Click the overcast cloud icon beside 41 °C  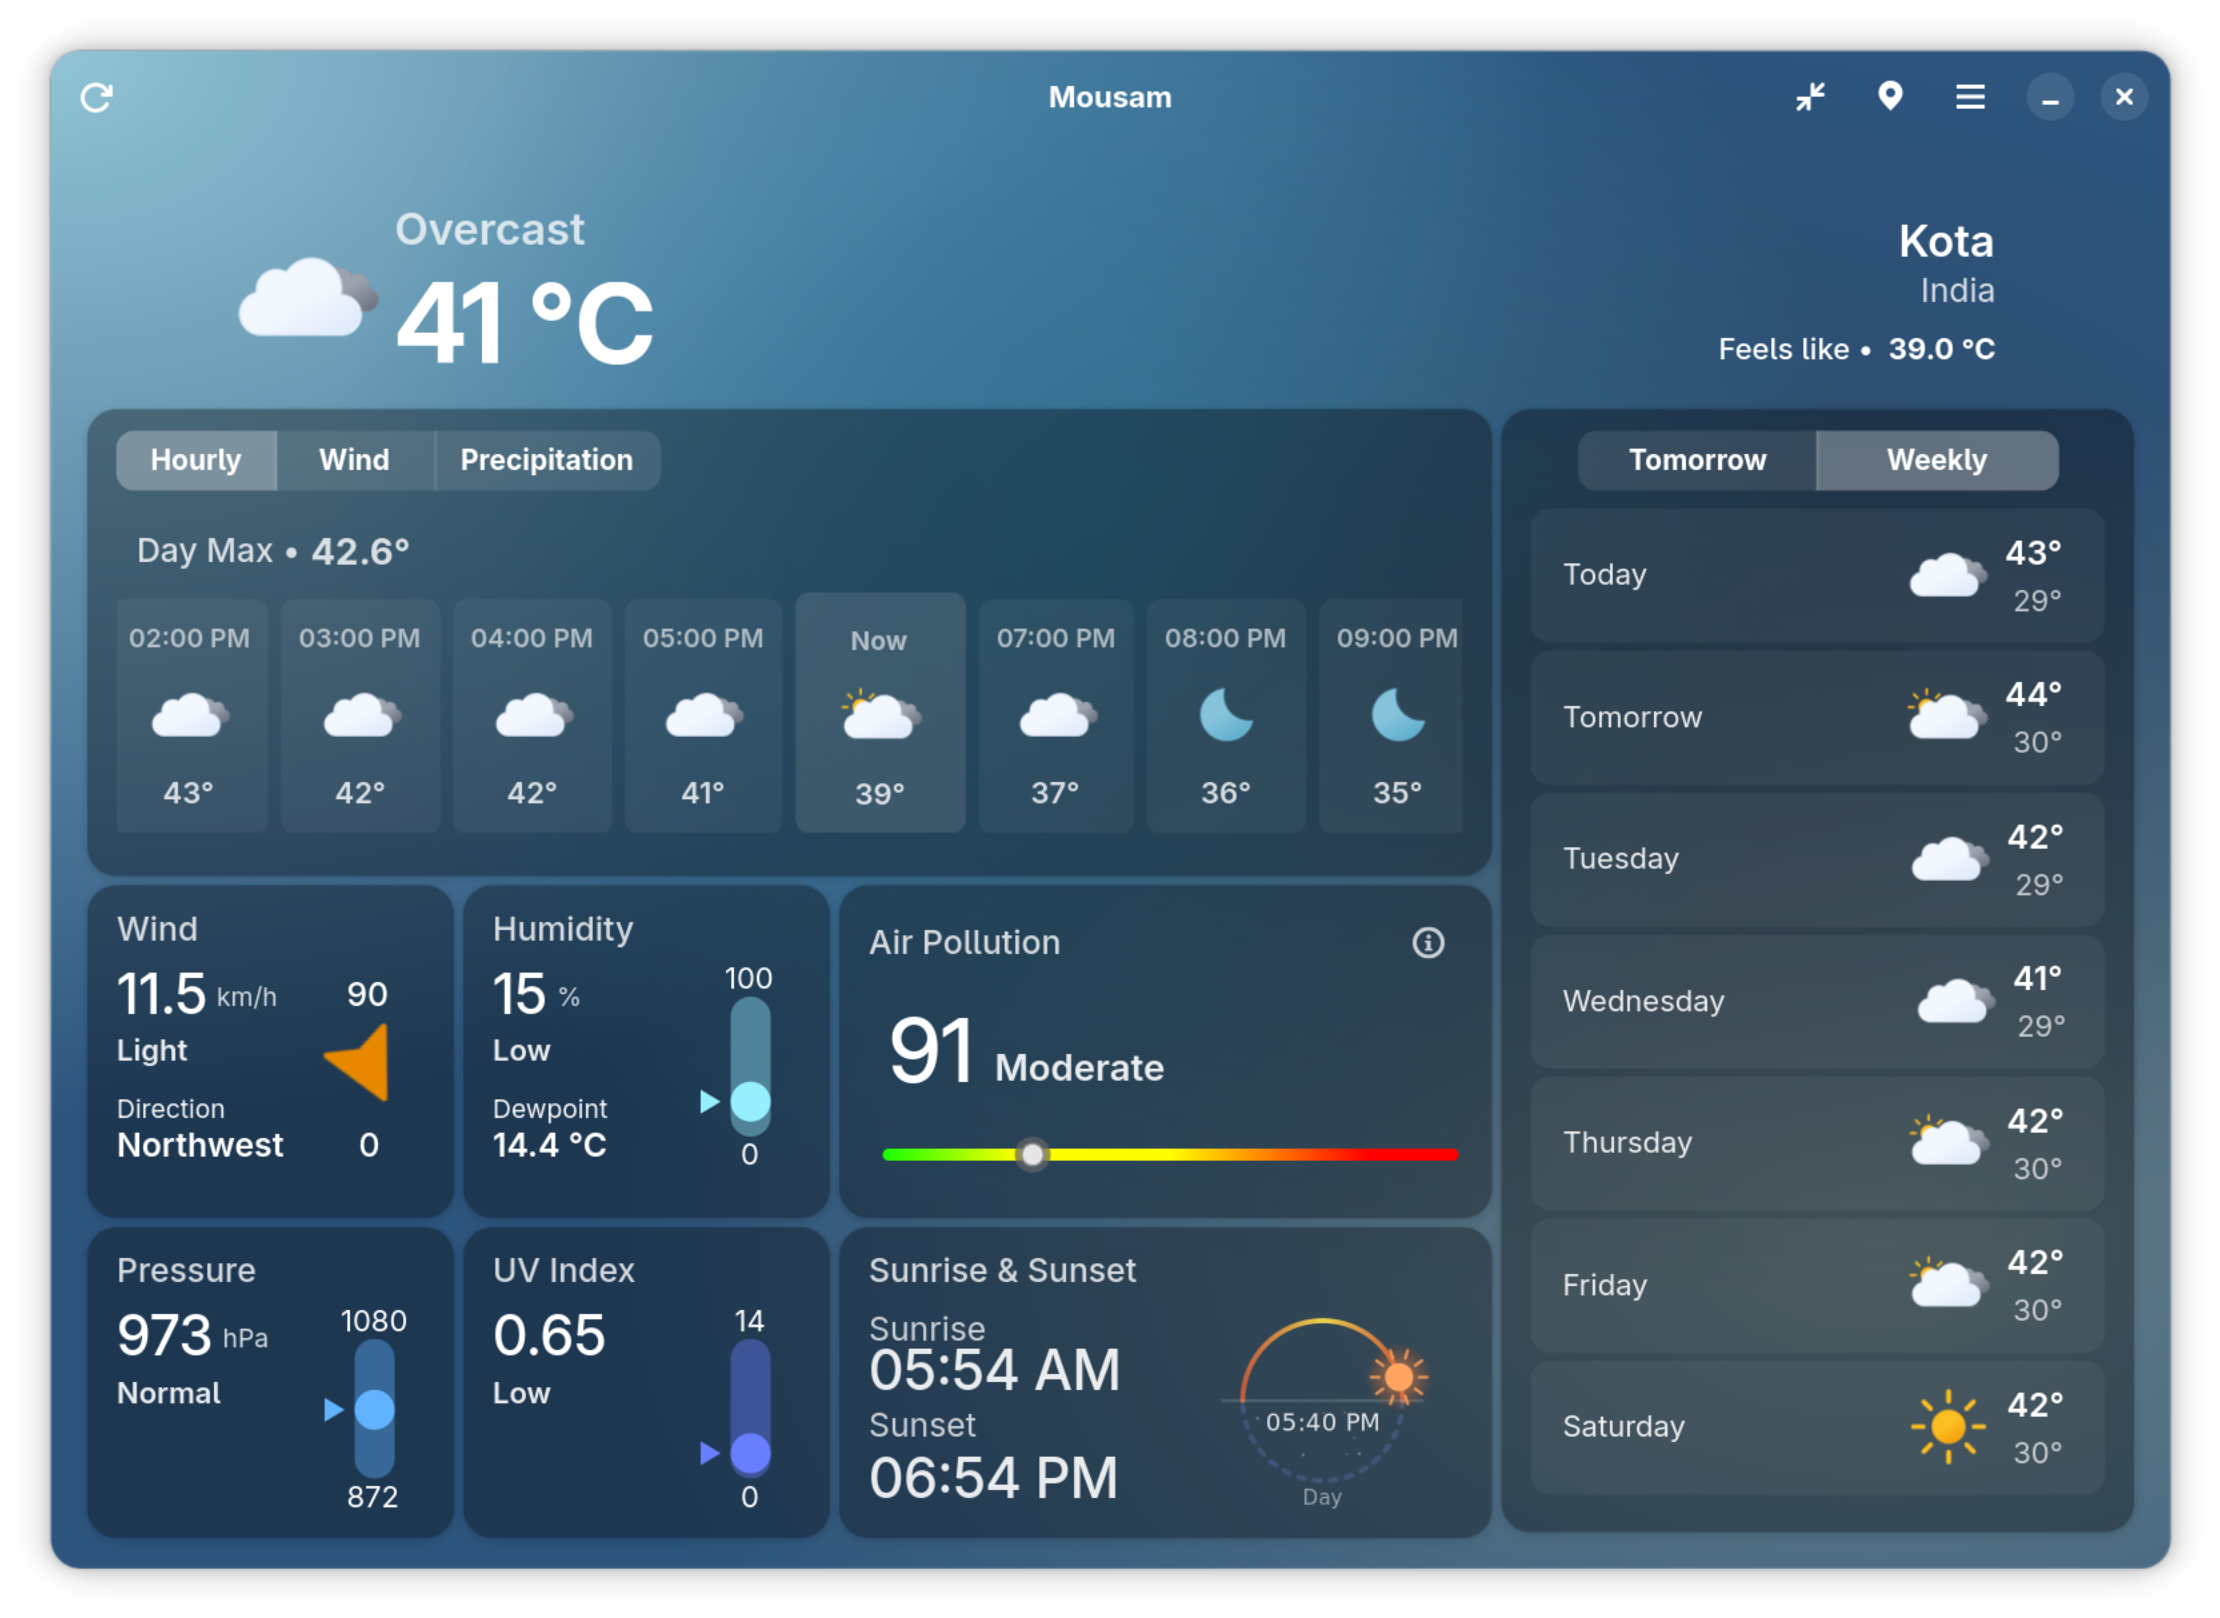pos(308,298)
